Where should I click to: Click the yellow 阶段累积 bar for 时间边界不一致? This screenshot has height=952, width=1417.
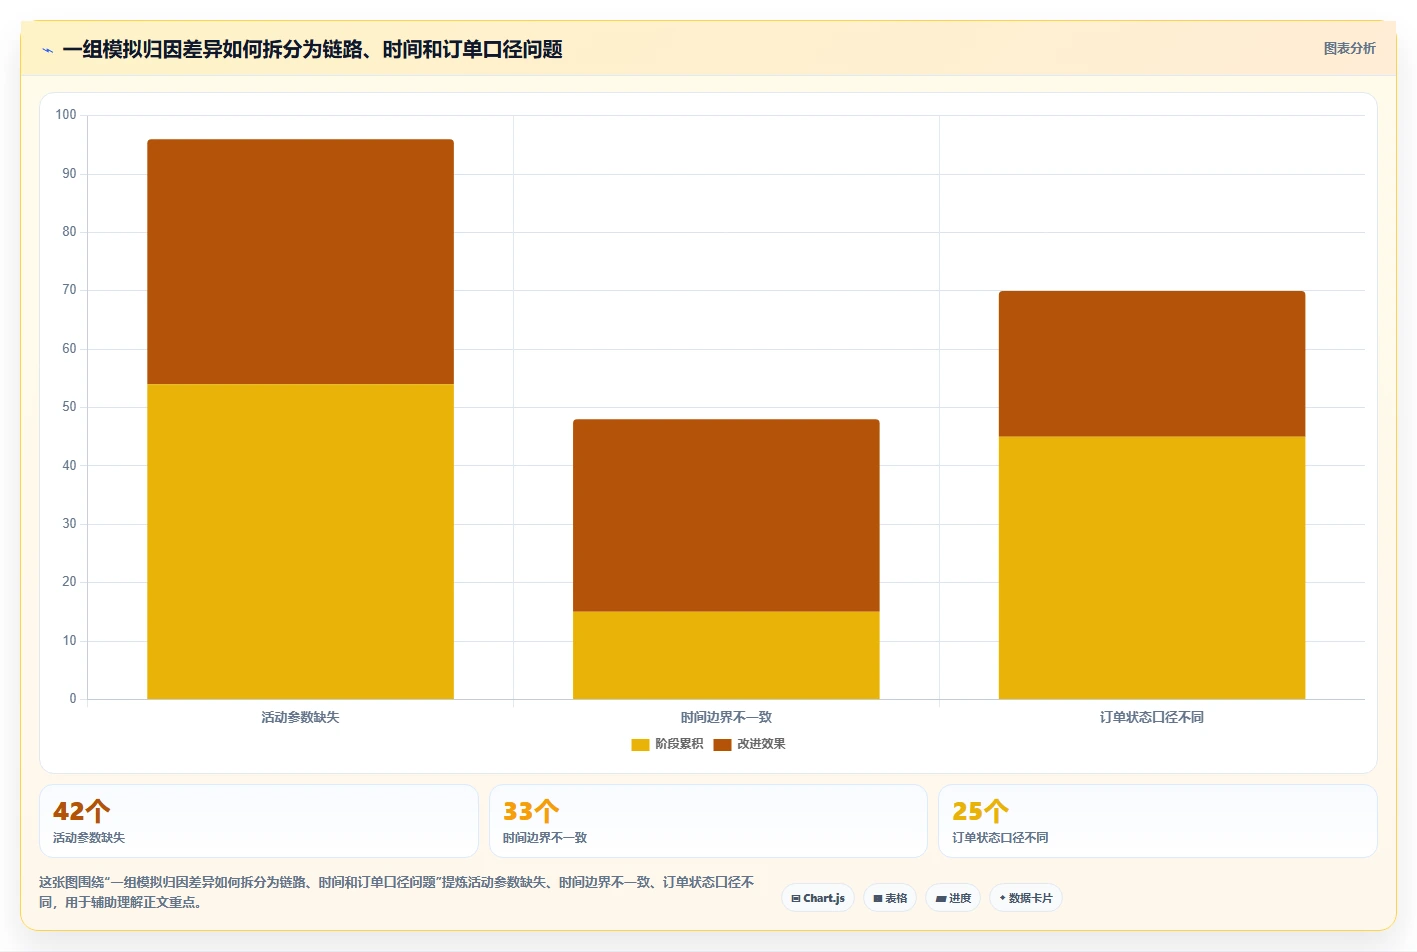tap(726, 655)
